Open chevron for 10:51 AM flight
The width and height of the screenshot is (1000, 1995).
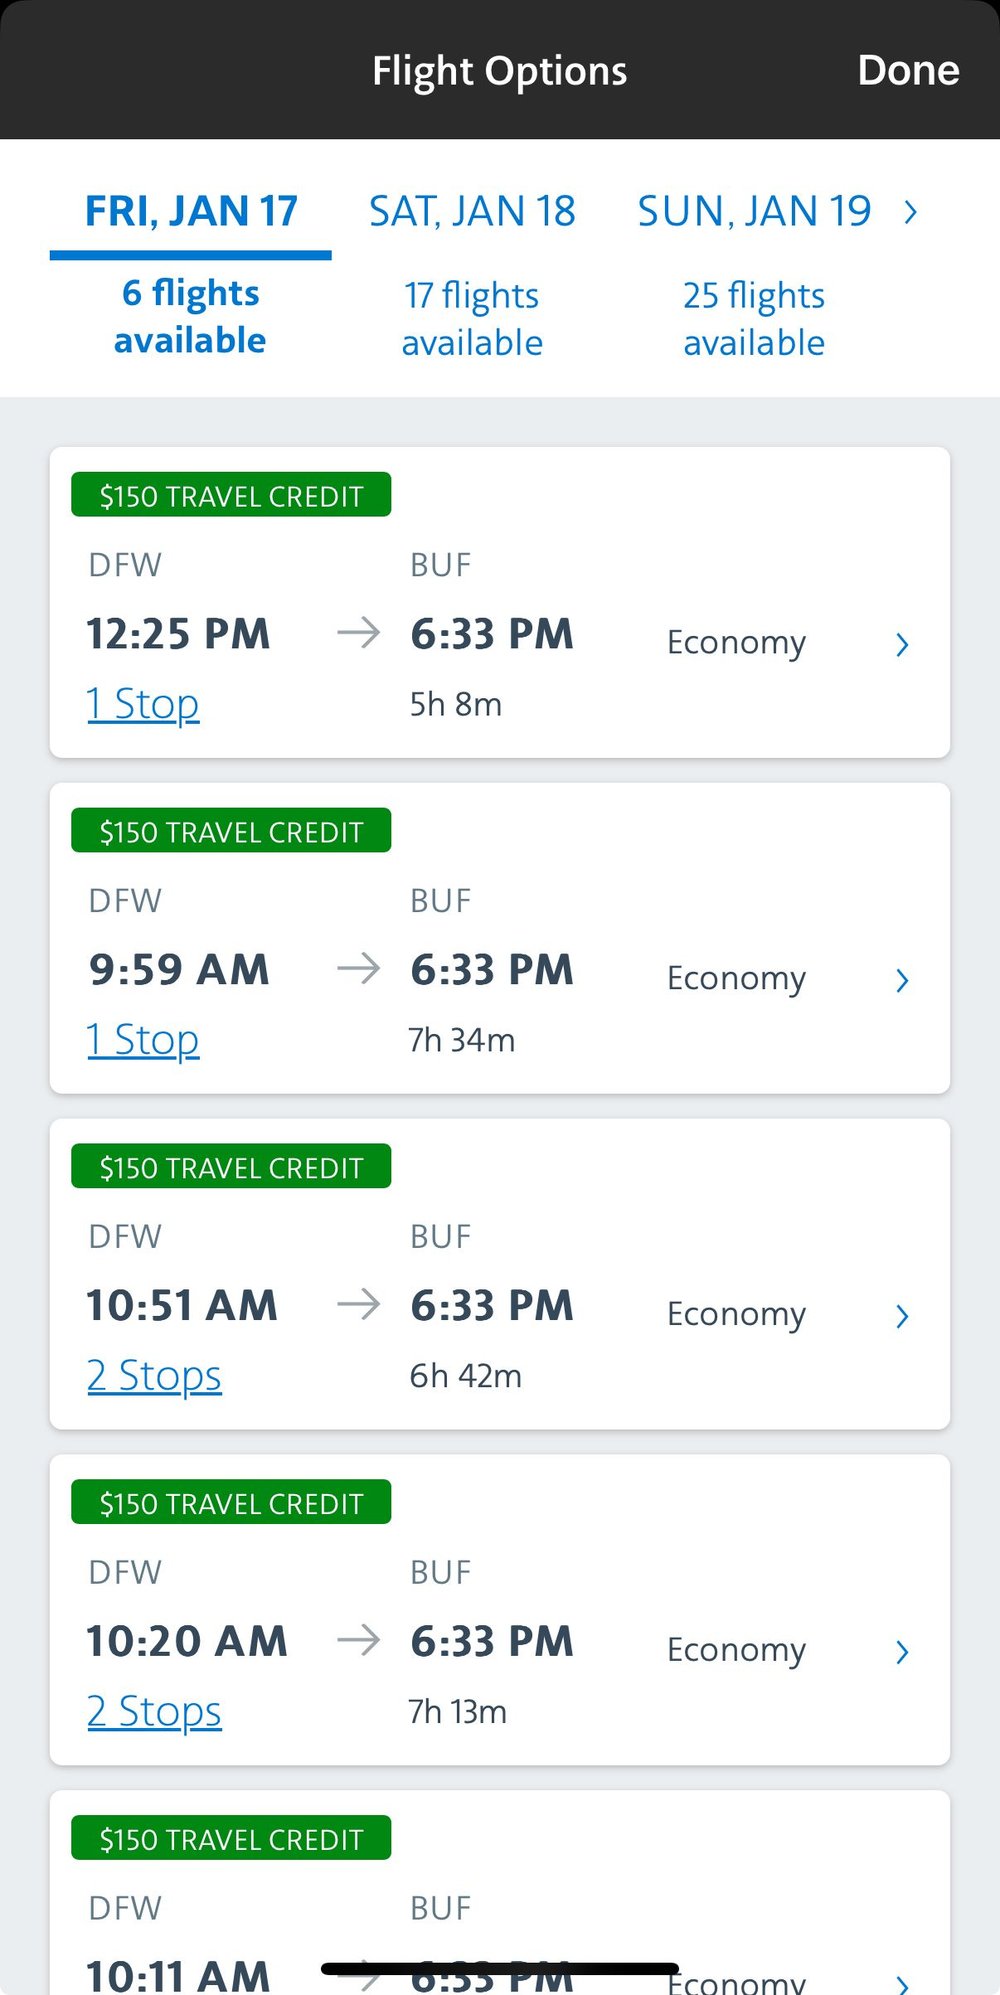902,1316
